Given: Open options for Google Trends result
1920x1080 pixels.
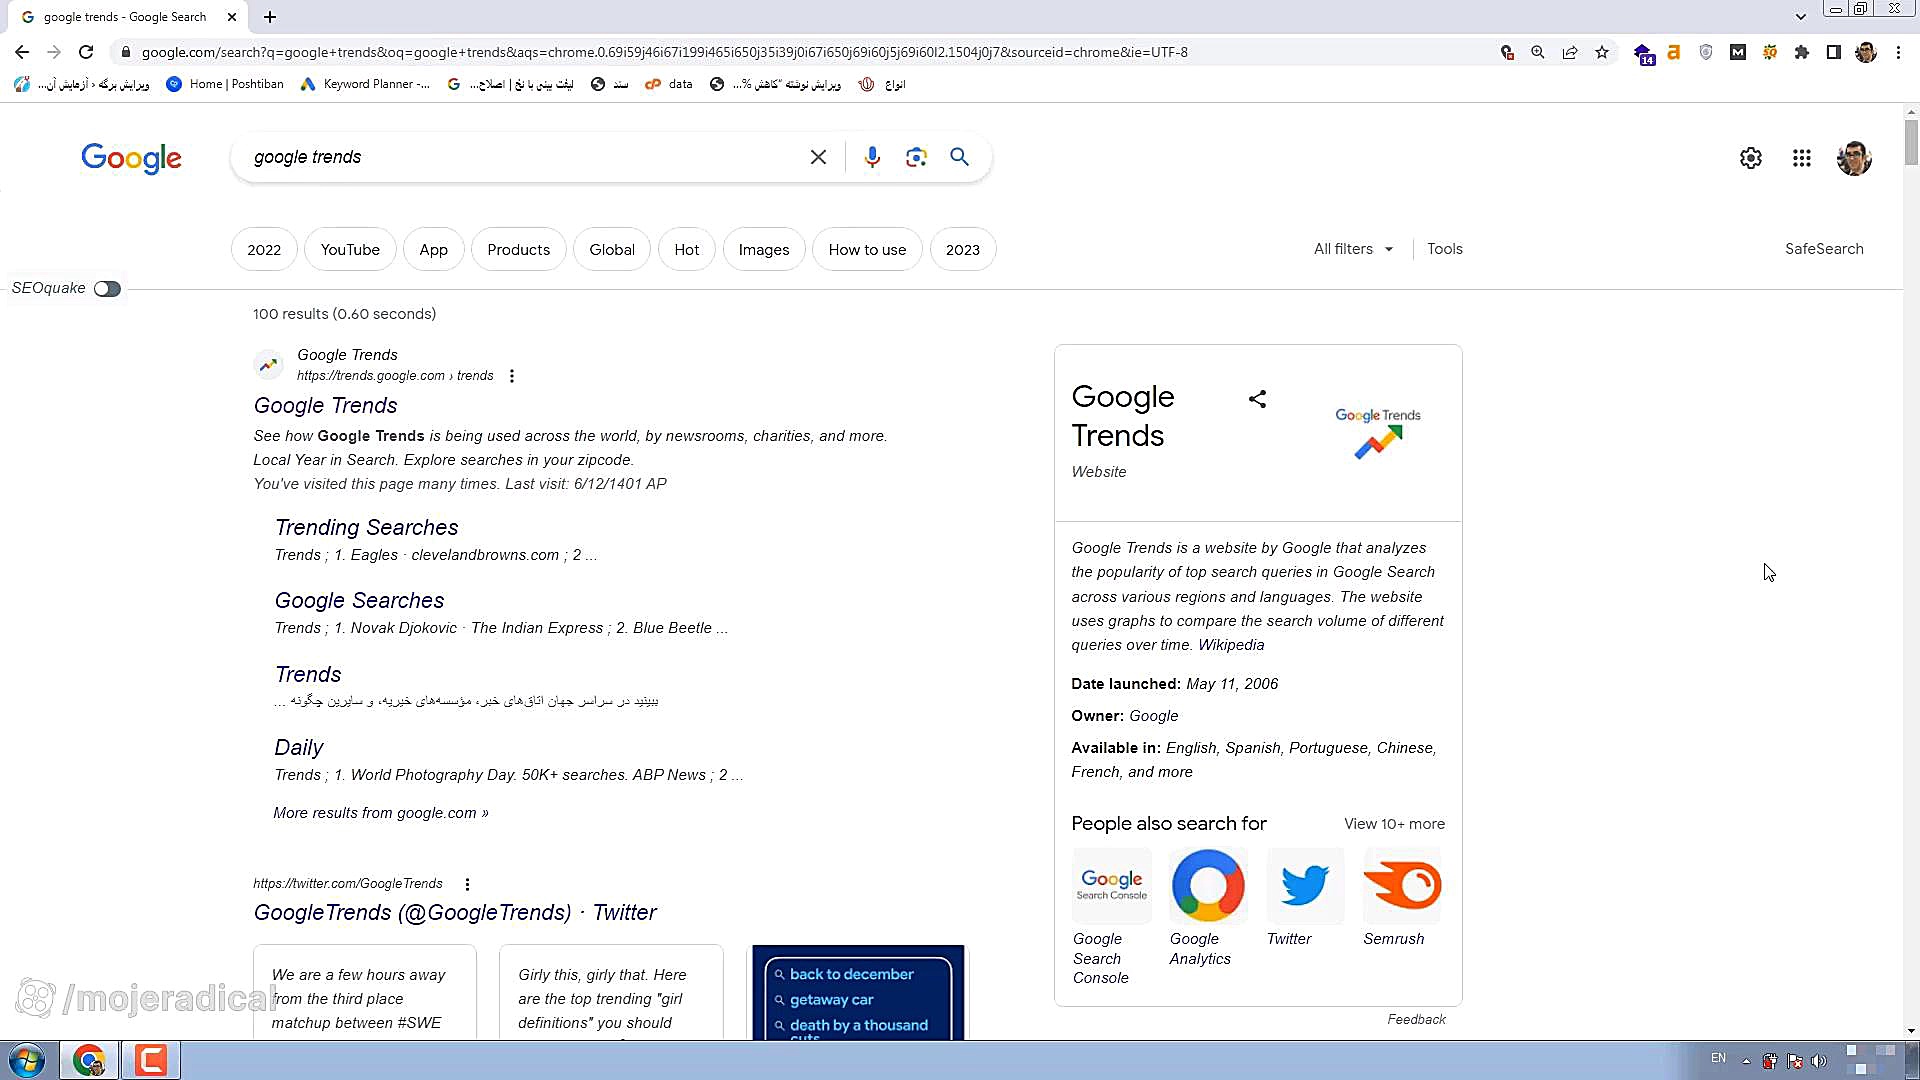Looking at the screenshot, I should pyautogui.click(x=512, y=376).
